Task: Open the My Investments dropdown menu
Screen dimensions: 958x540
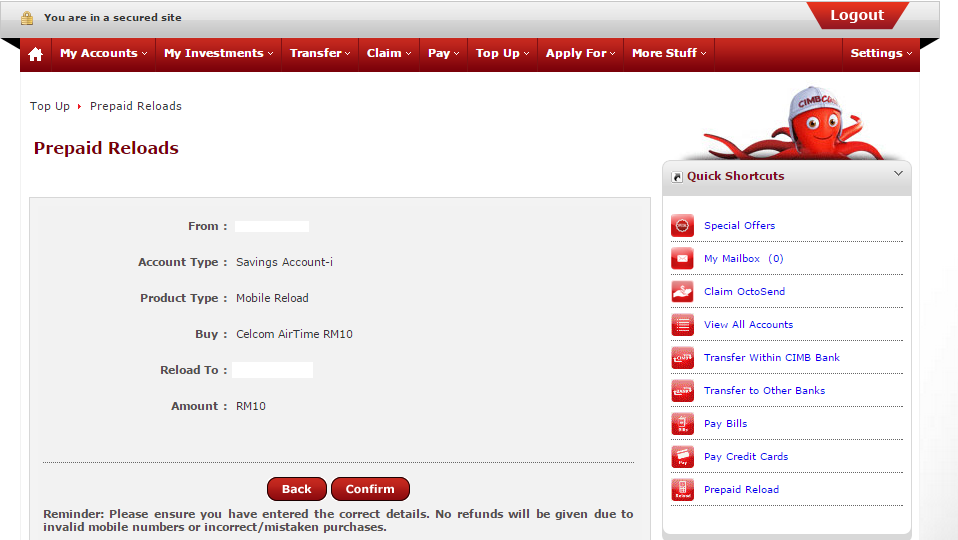Action: point(219,54)
